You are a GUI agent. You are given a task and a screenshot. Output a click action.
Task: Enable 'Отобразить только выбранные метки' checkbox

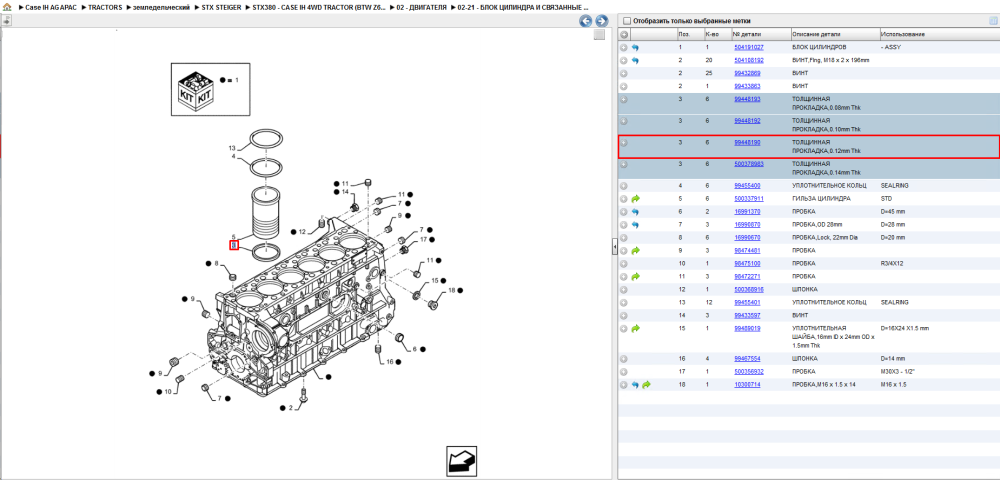click(626, 21)
